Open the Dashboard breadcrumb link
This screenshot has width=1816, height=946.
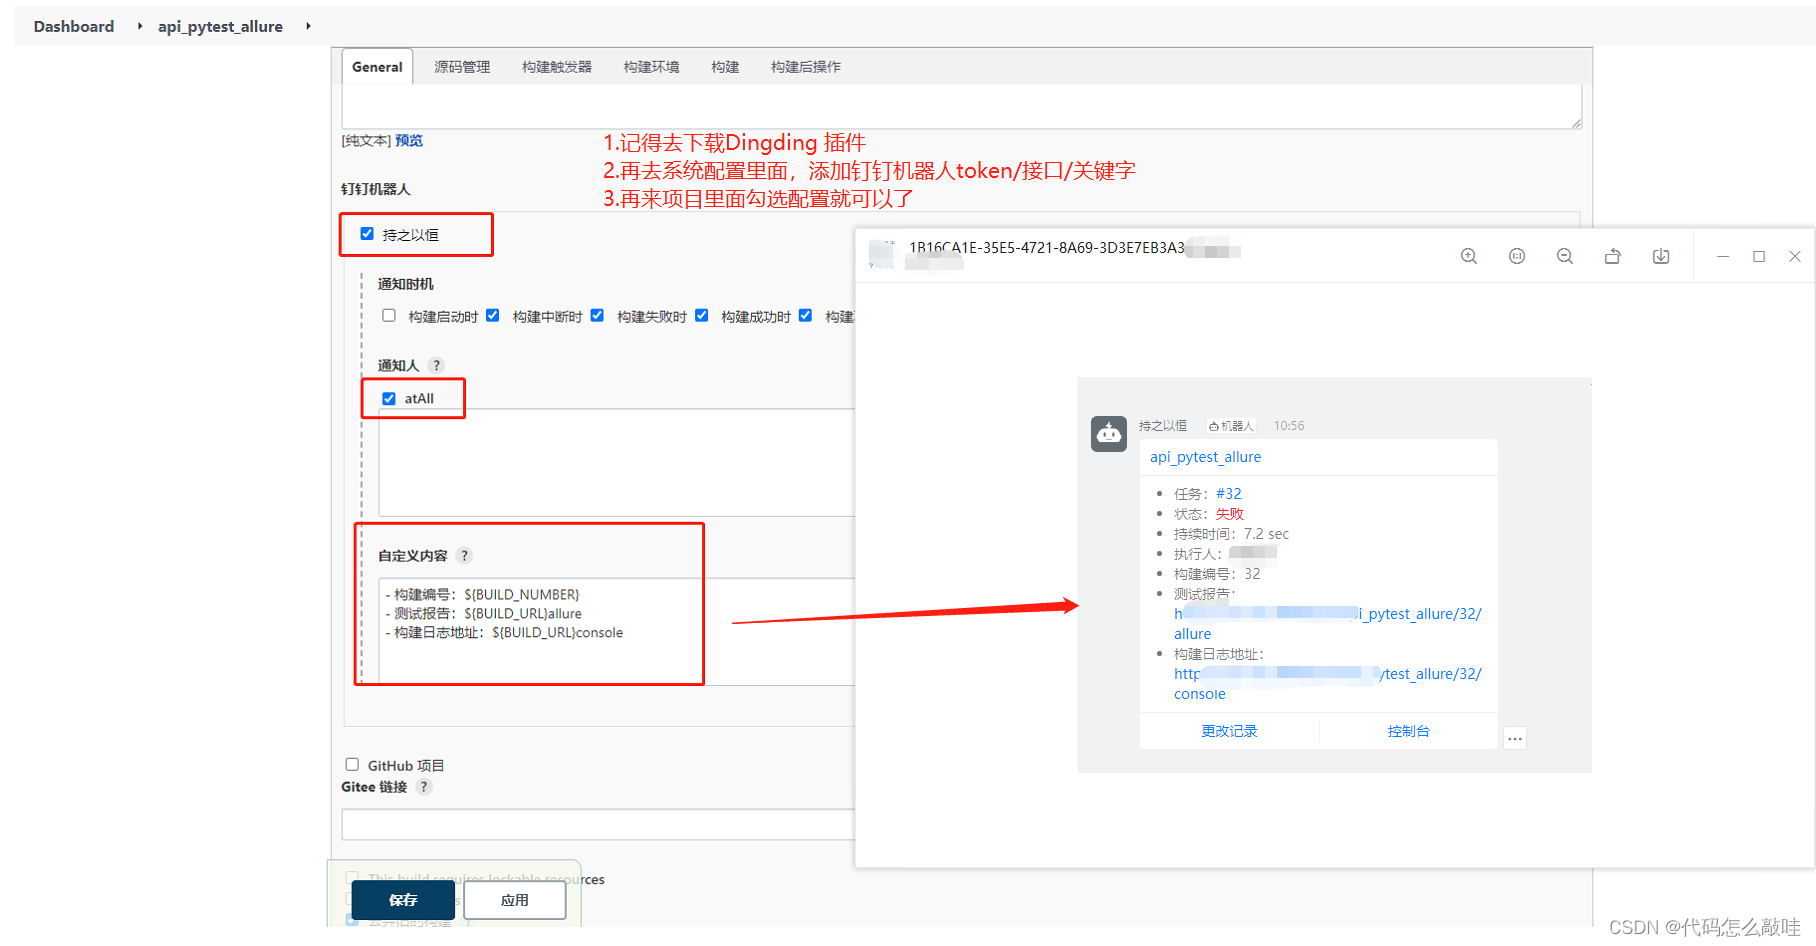pos(74,26)
